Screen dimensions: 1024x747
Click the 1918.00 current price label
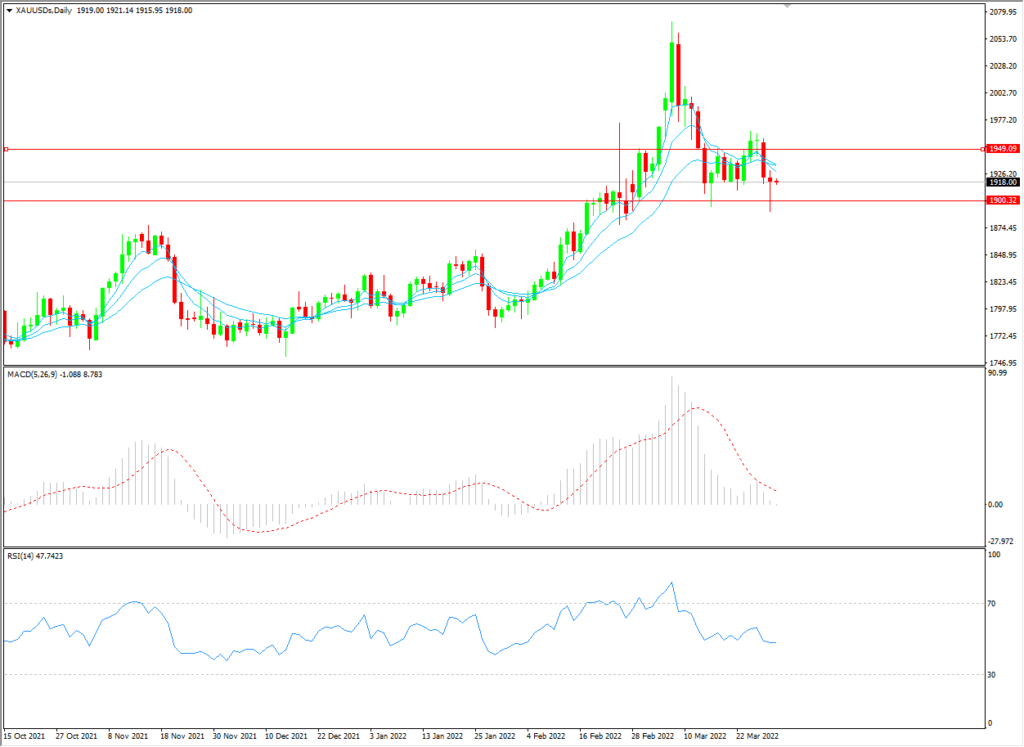click(x=1002, y=182)
